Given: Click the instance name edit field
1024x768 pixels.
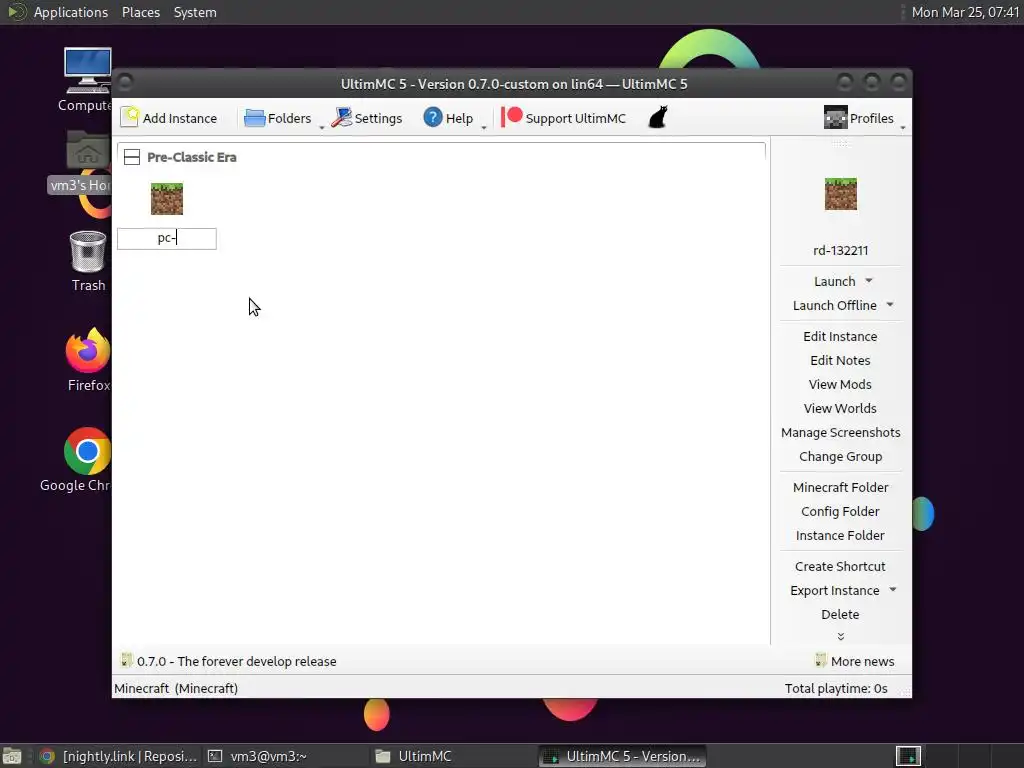Looking at the screenshot, I should point(167,238).
